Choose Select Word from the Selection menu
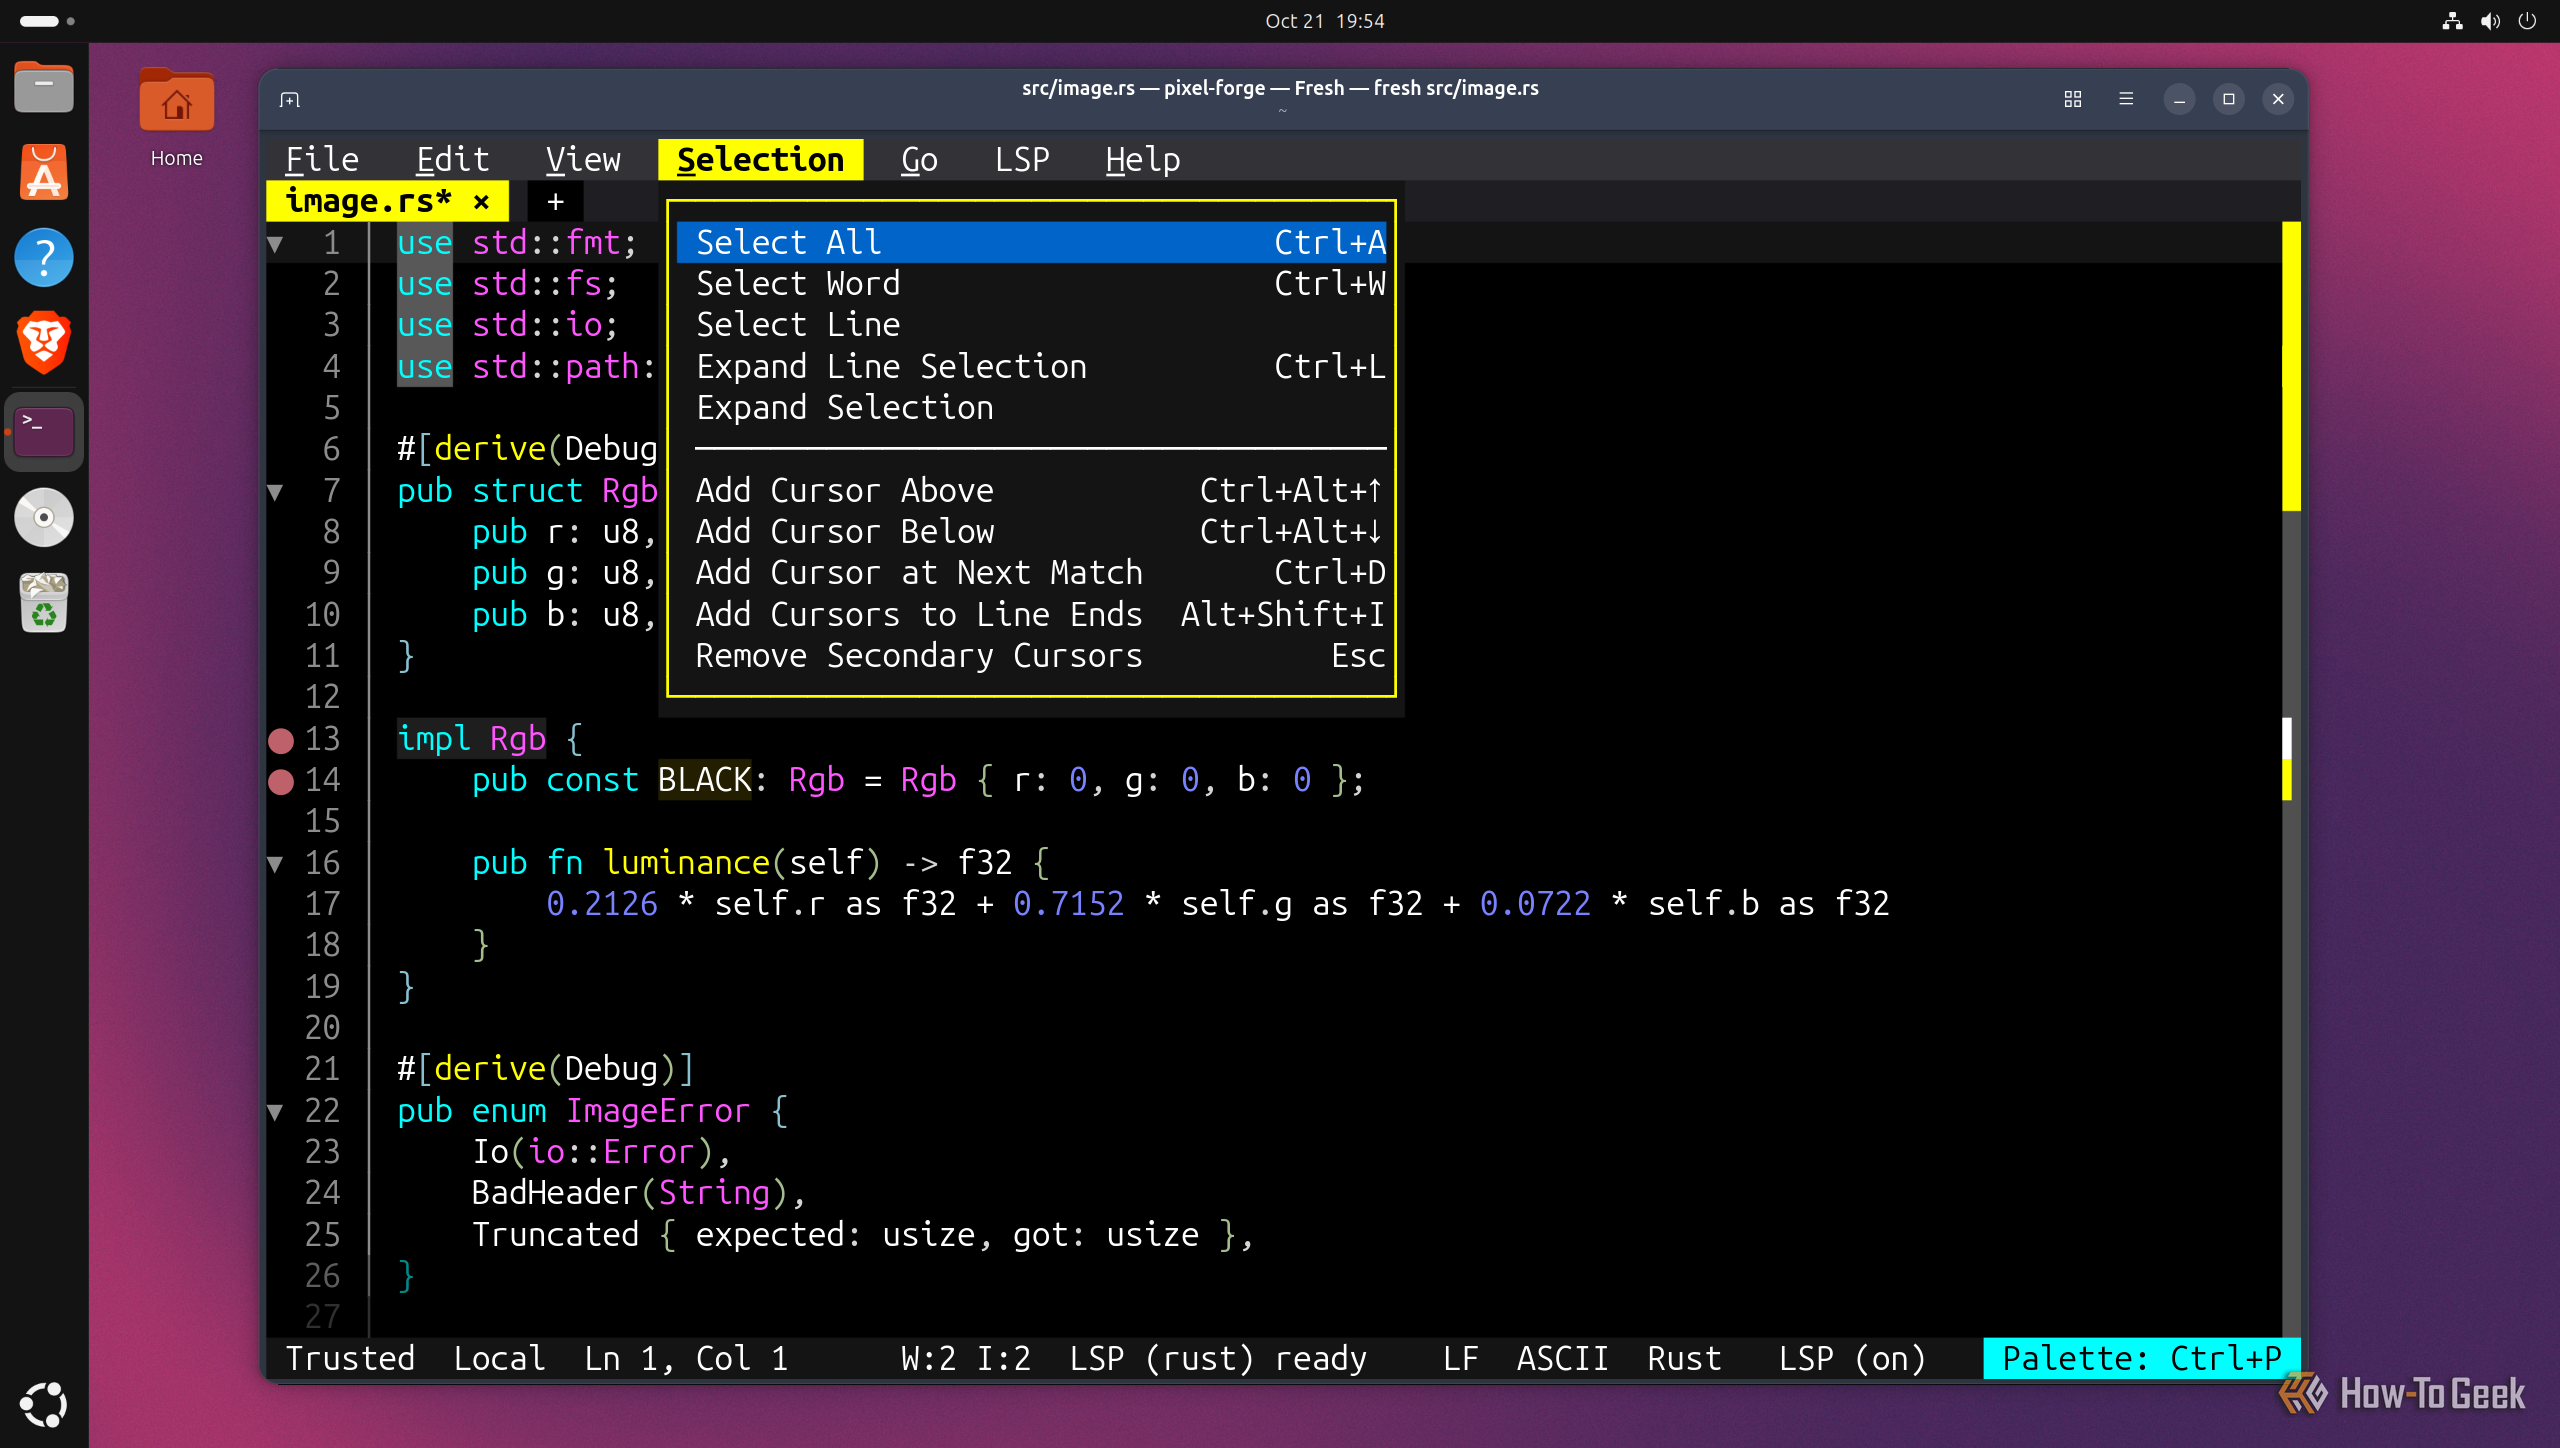2560x1448 pixels. point(1031,284)
